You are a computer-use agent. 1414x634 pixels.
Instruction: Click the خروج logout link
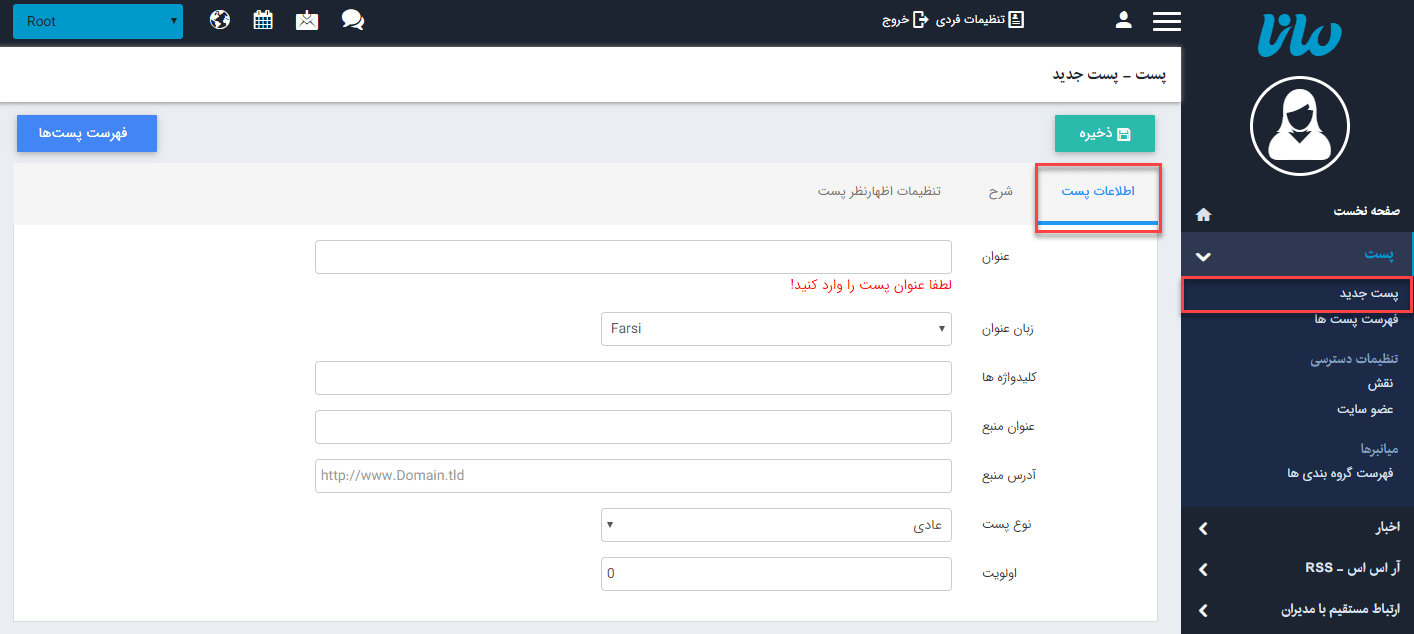point(905,20)
